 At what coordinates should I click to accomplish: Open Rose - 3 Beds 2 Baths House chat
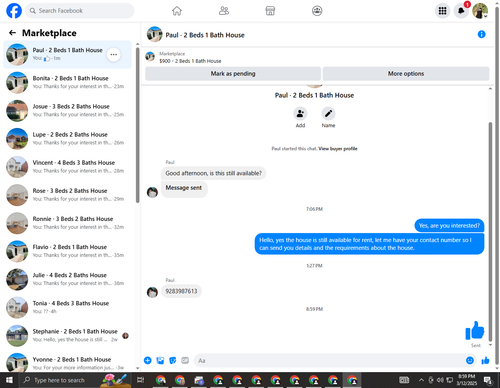coord(67,195)
